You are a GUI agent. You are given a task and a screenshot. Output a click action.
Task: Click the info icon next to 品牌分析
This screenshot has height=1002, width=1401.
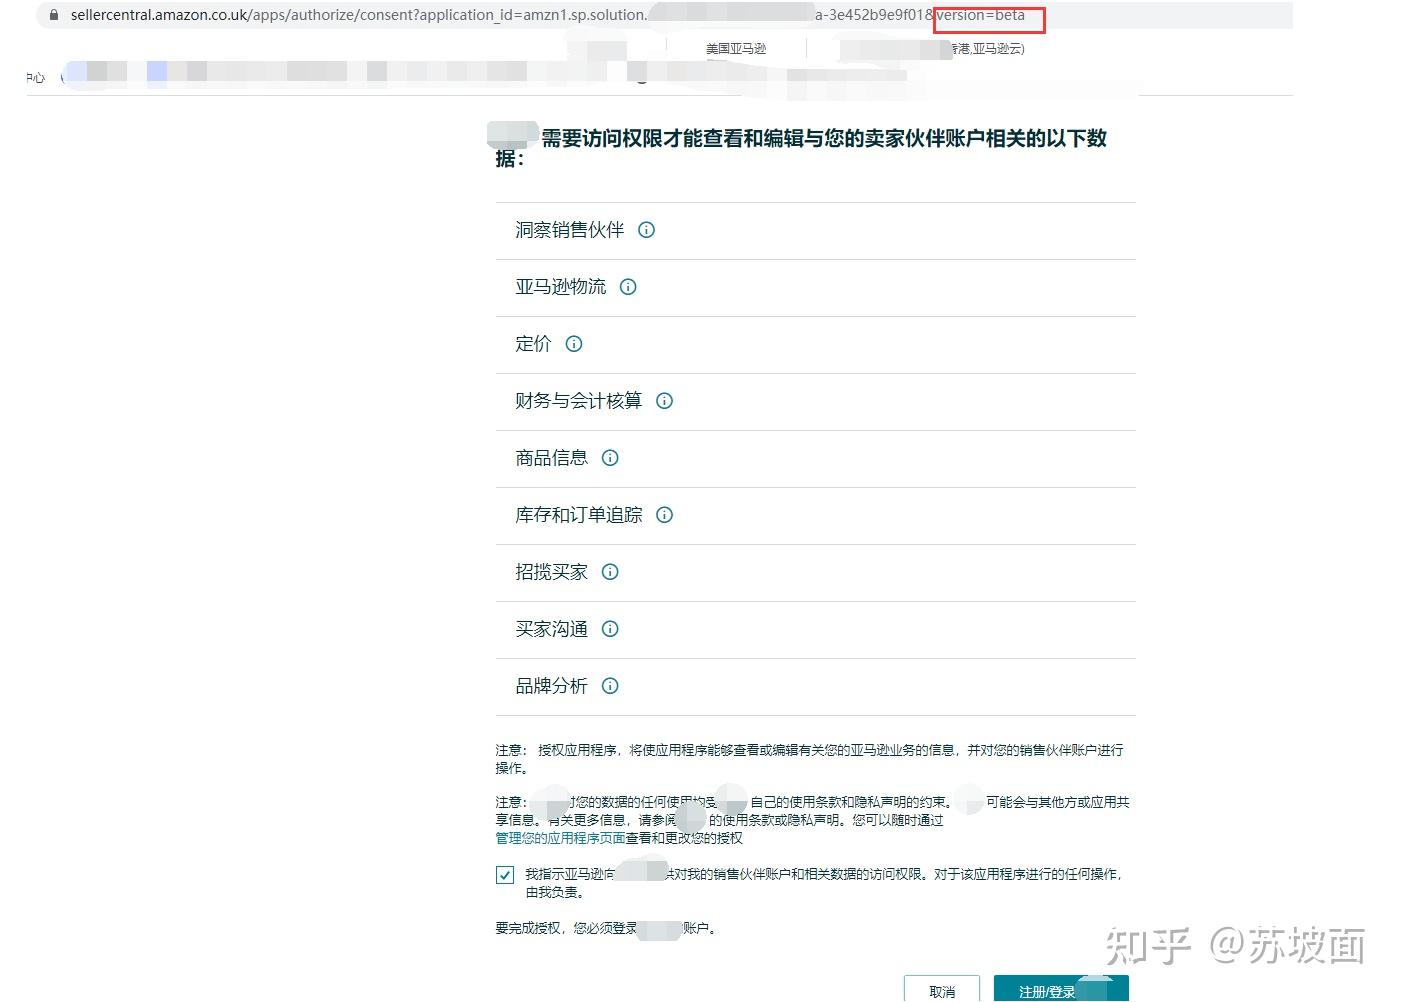point(610,686)
